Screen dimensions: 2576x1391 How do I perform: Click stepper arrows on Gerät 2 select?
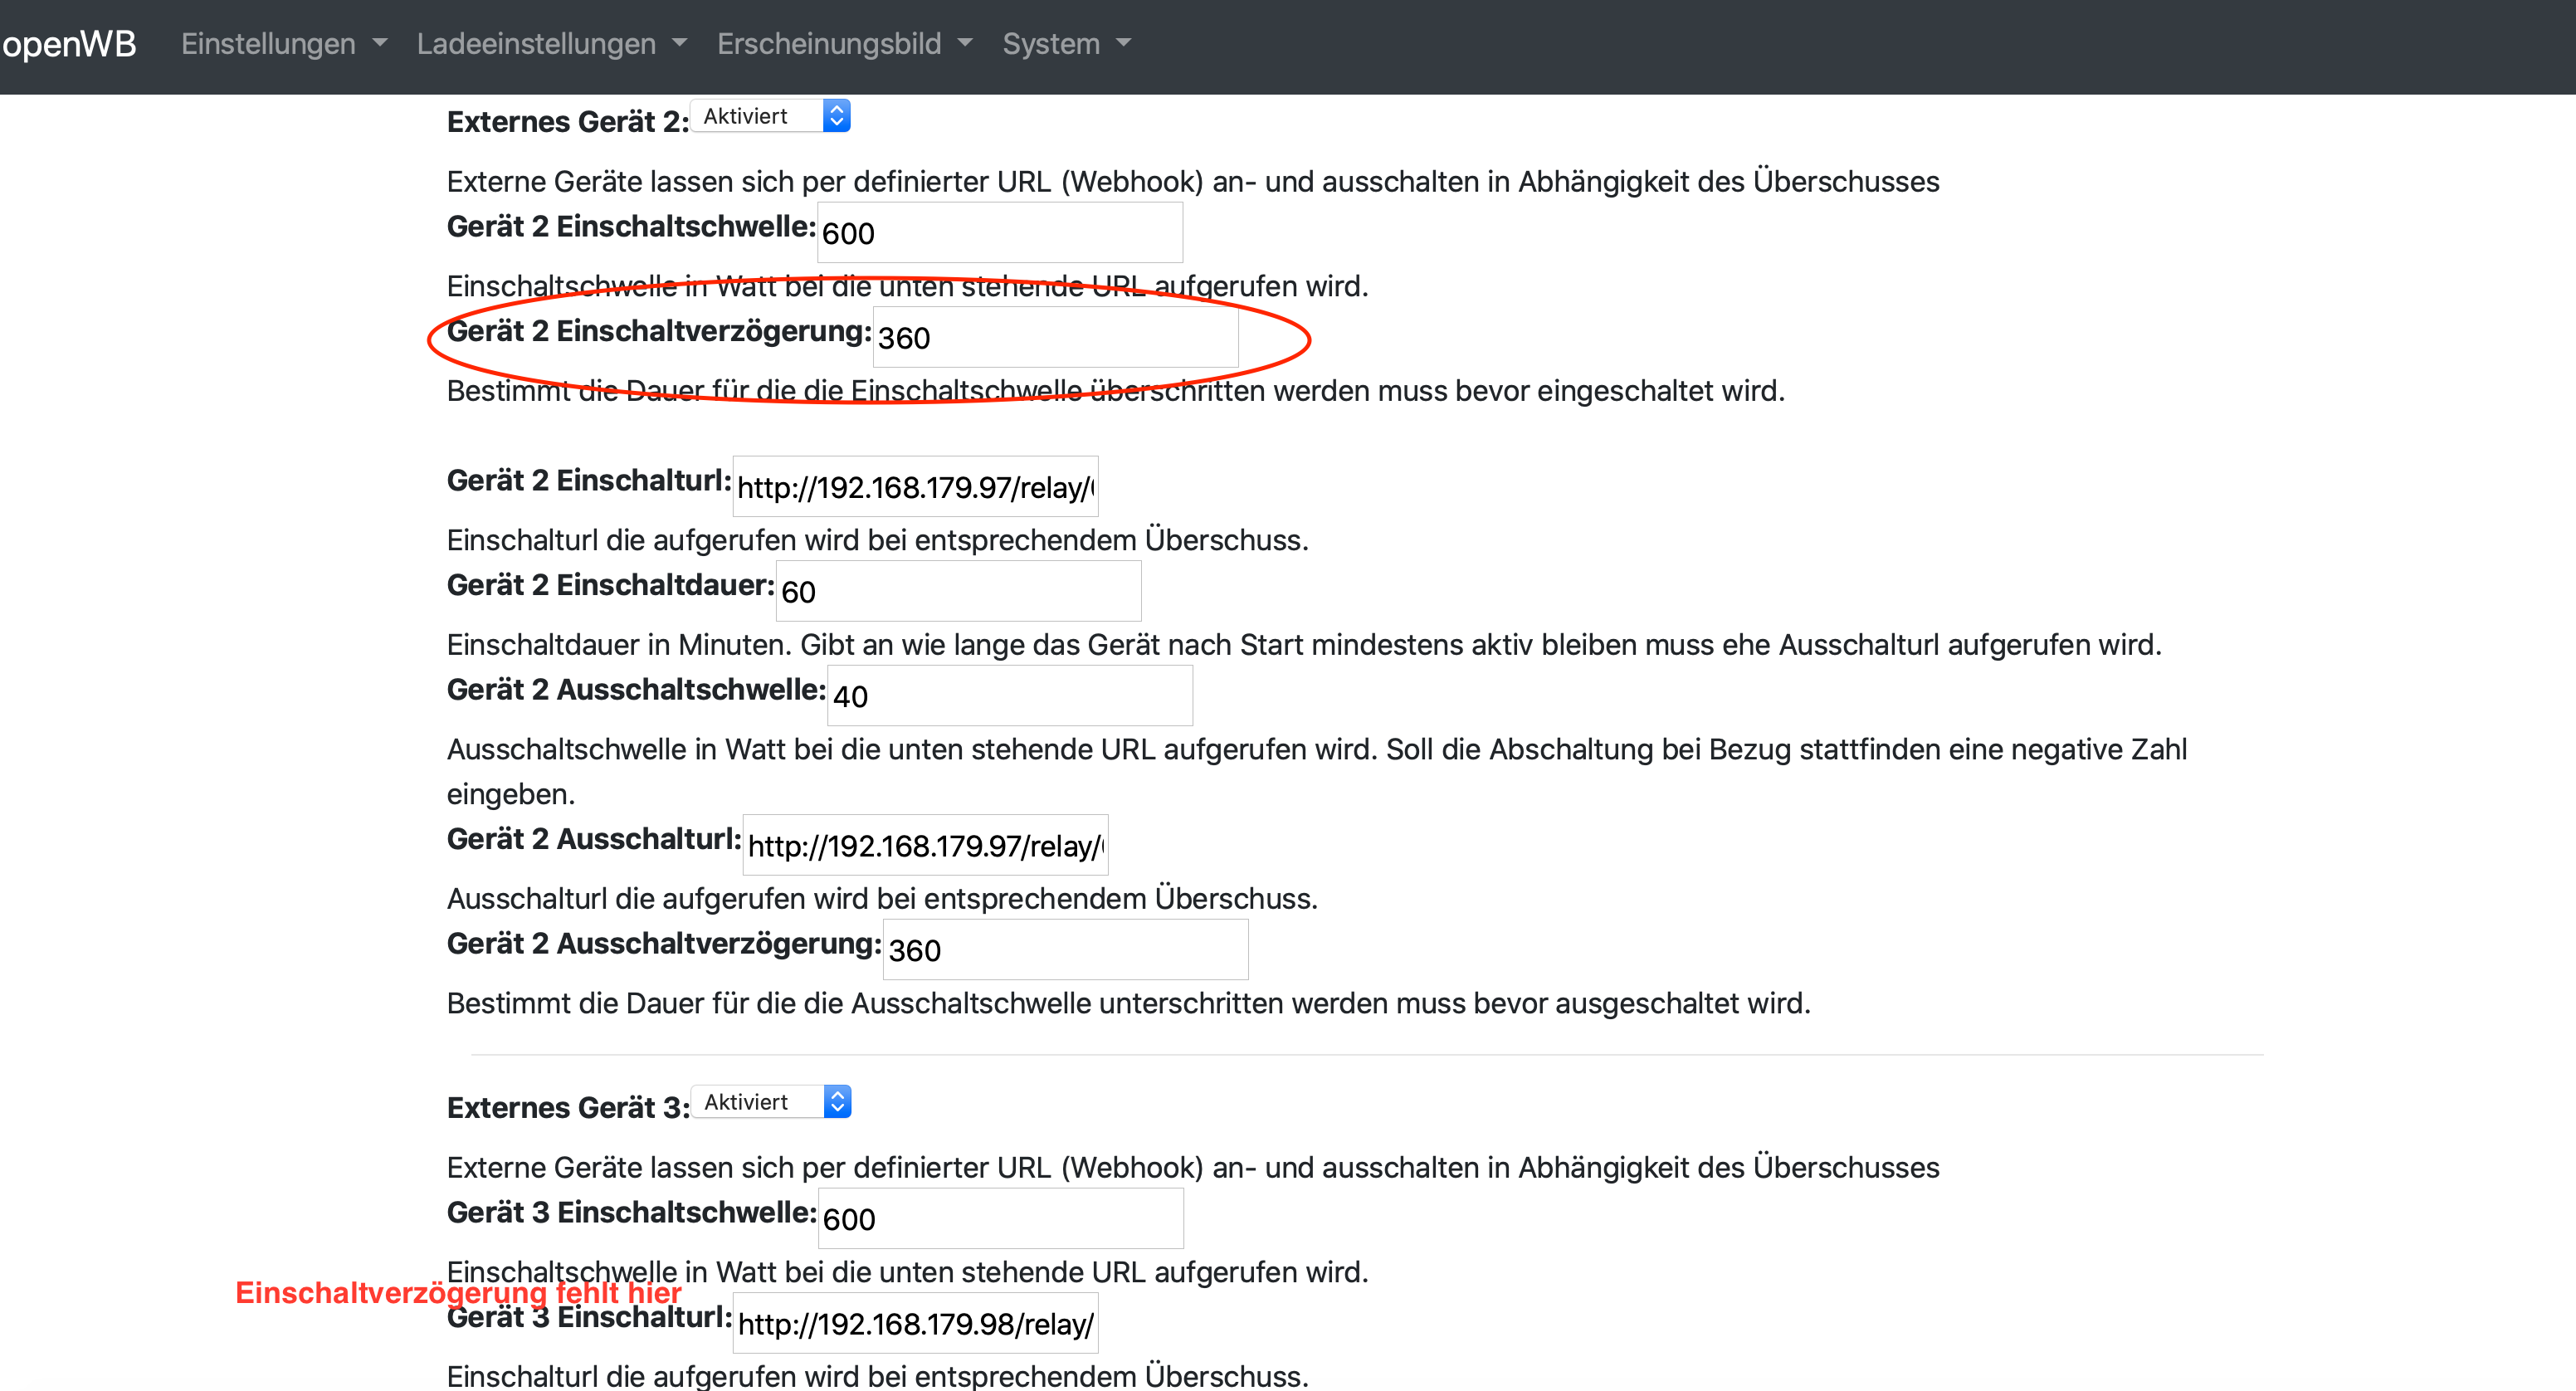(837, 116)
